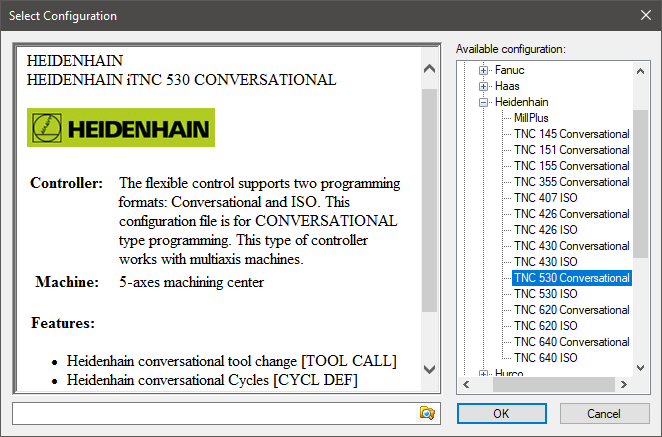Screen dimensions: 662x437
Task: Click tree list scroll down arrow
Action: (640, 368)
